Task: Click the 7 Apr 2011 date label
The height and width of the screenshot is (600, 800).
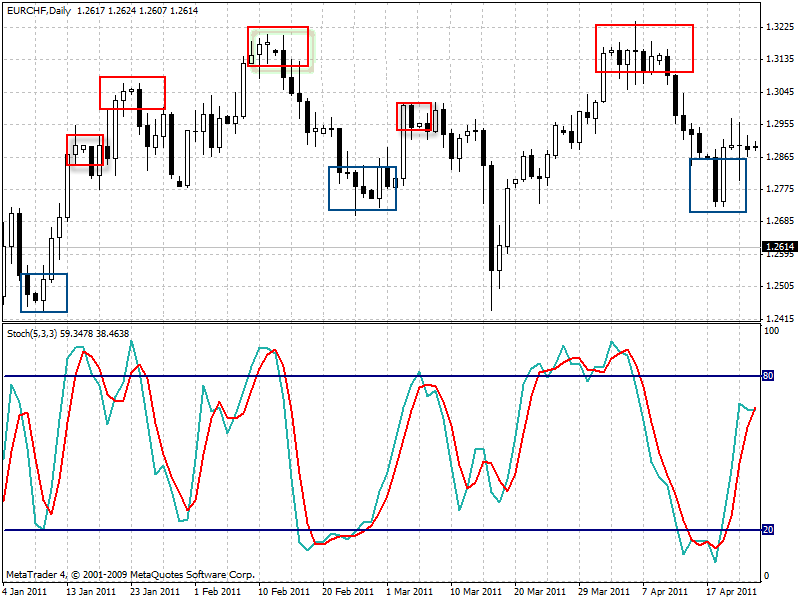Action: 665,592
